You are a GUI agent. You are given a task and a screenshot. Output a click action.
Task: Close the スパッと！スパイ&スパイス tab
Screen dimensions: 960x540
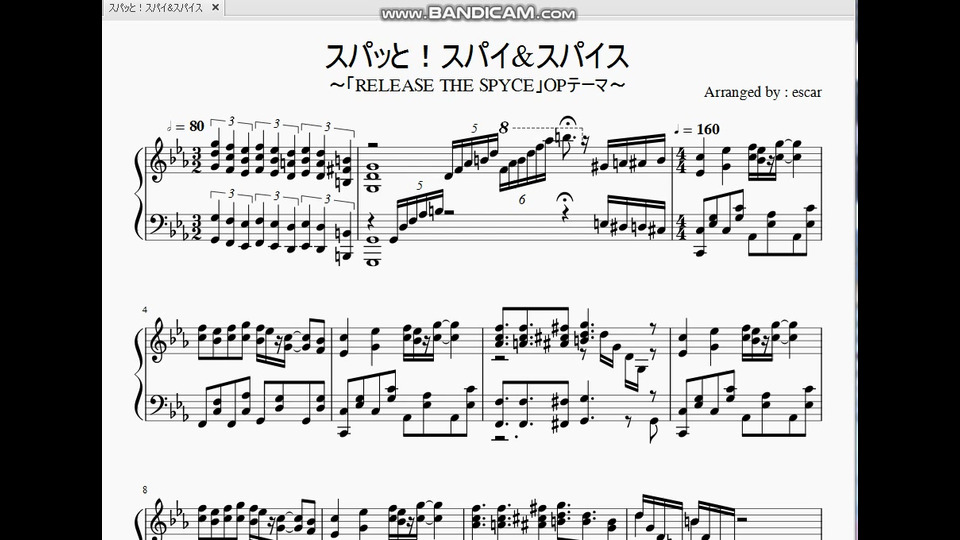215,7
